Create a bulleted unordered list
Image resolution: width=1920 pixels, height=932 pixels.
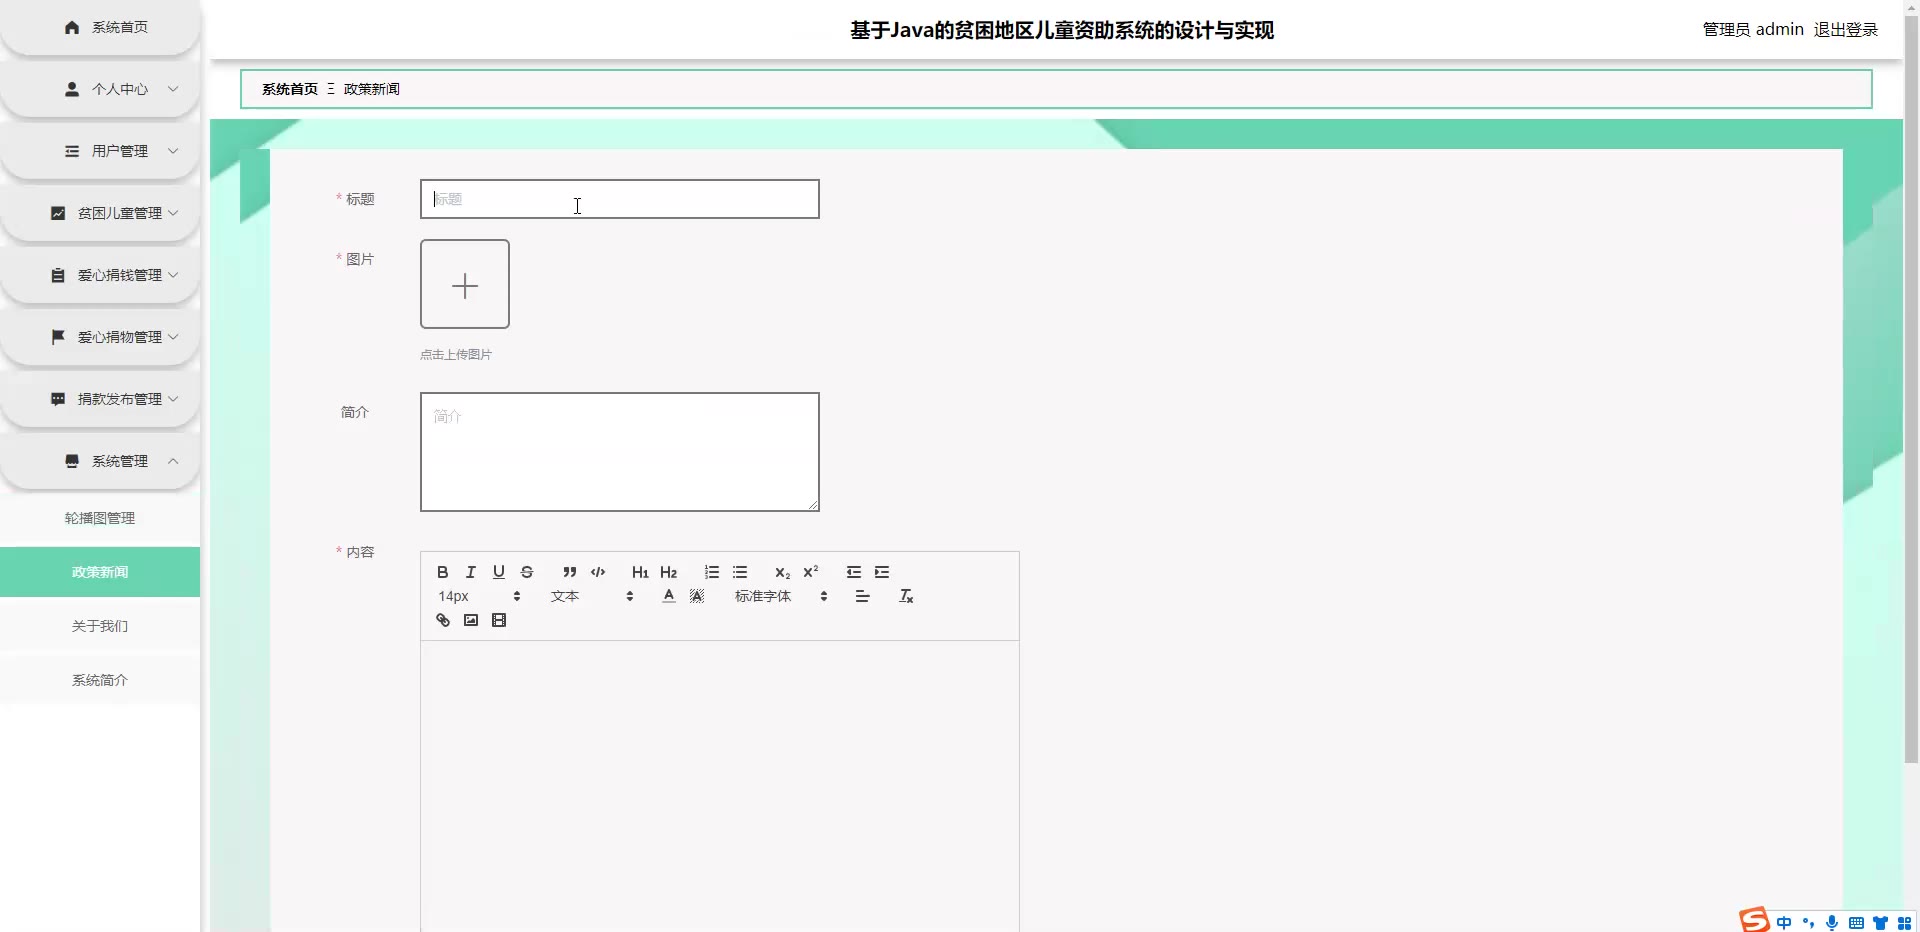(x=740, y=572)
